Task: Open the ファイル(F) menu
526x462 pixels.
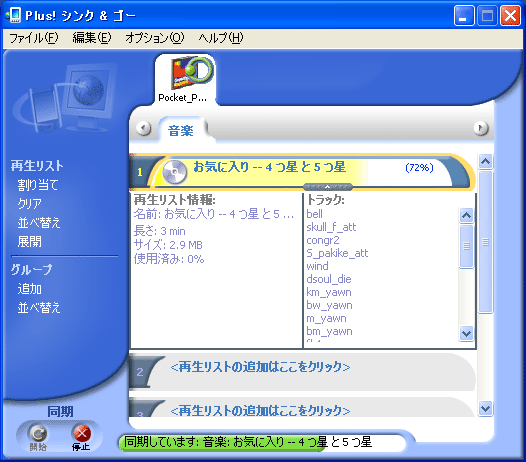Action: [x=34, y=38]
